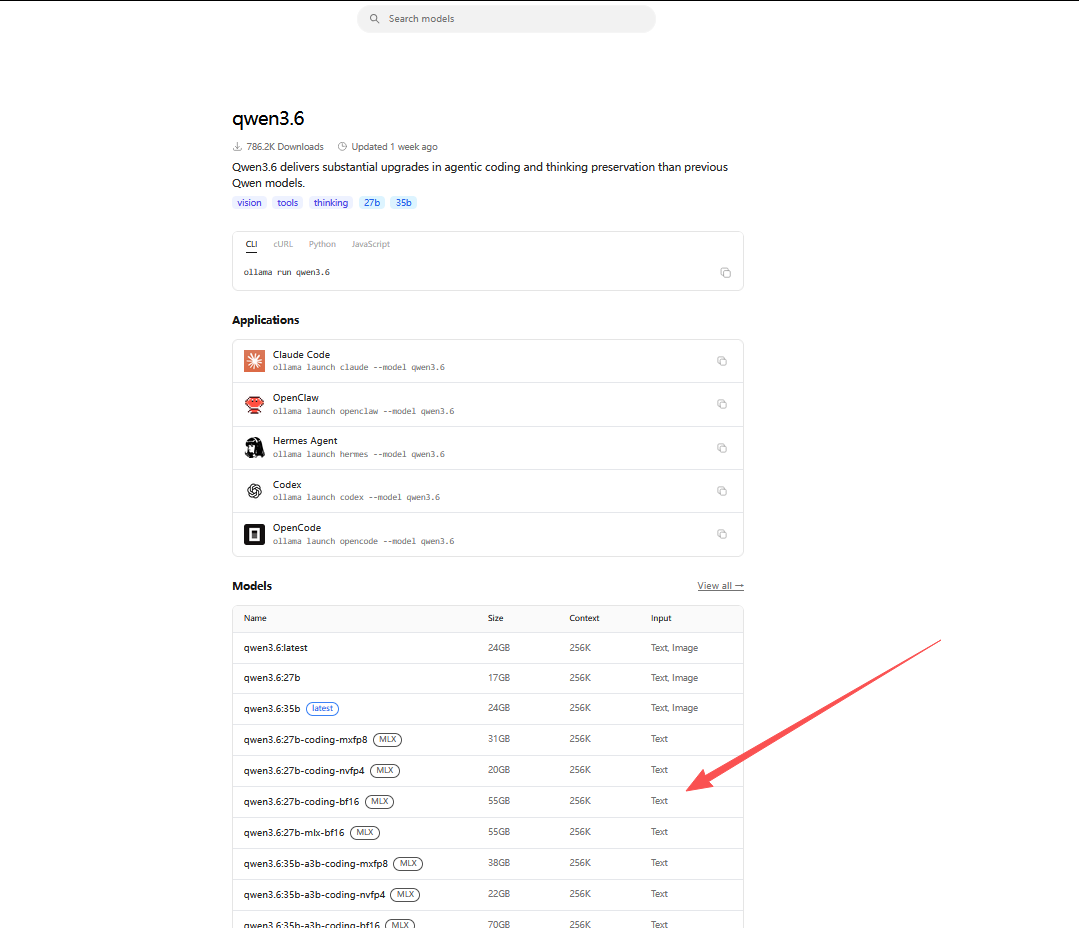The height and width of the screenshot is (928, 1079).
Task: Click the 31GB size cell
Action: [499, 739]
